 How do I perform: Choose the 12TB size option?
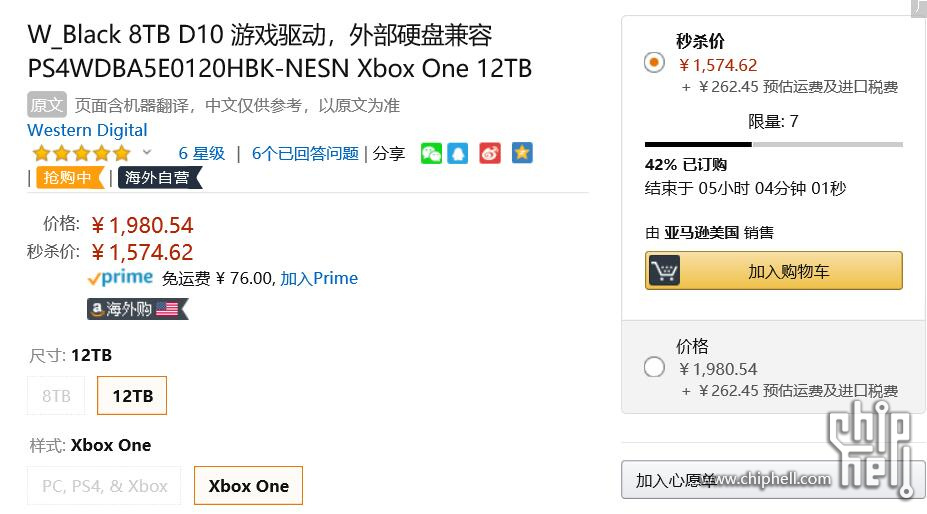[x=132, y=396]
